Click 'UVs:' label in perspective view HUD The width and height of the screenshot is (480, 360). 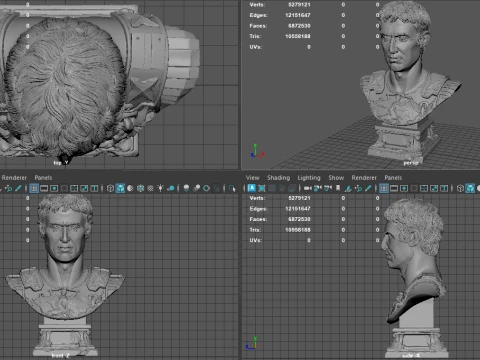tap(256, 47)
